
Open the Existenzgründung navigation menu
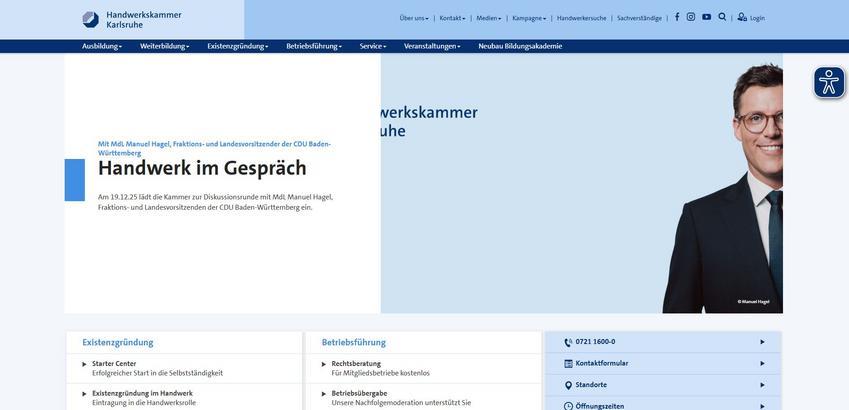238,46
